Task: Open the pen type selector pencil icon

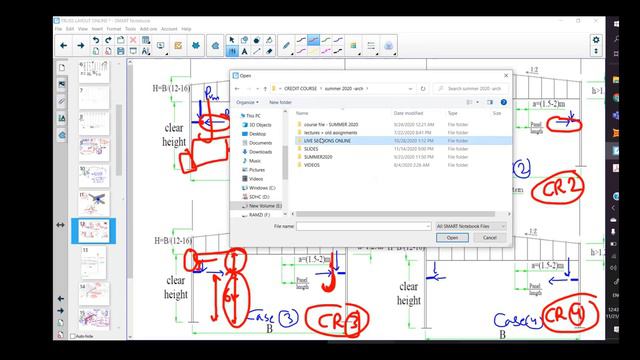Action: [x=286, y=46]
